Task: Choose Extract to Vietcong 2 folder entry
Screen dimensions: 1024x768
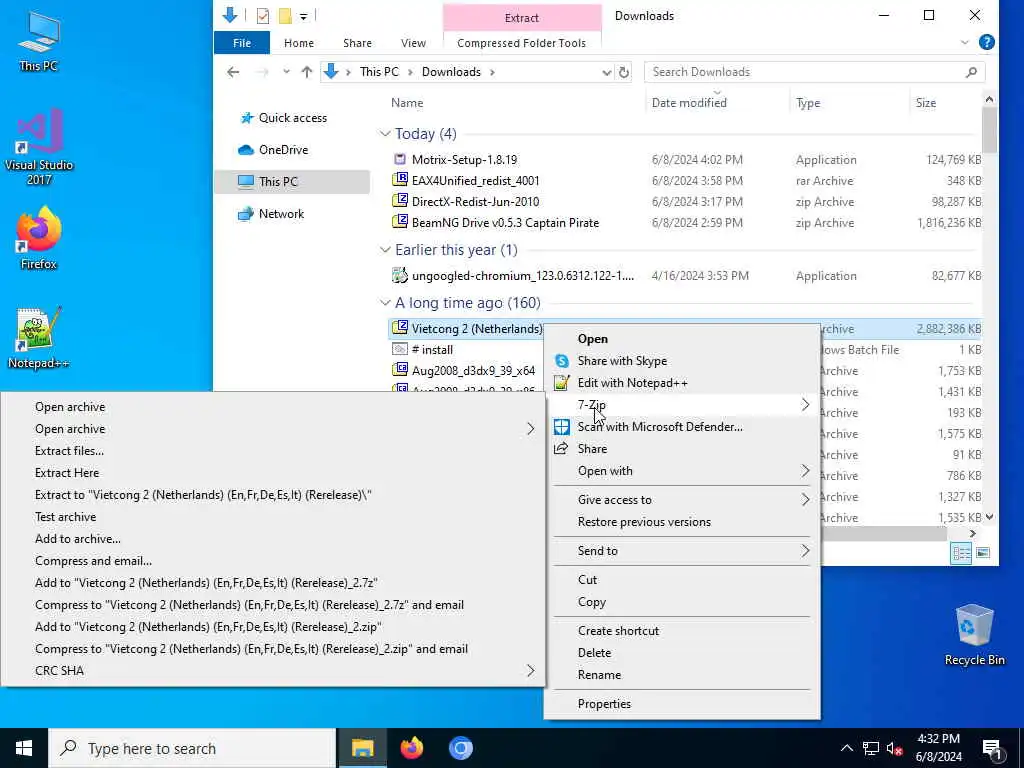Action: (273, 495)
